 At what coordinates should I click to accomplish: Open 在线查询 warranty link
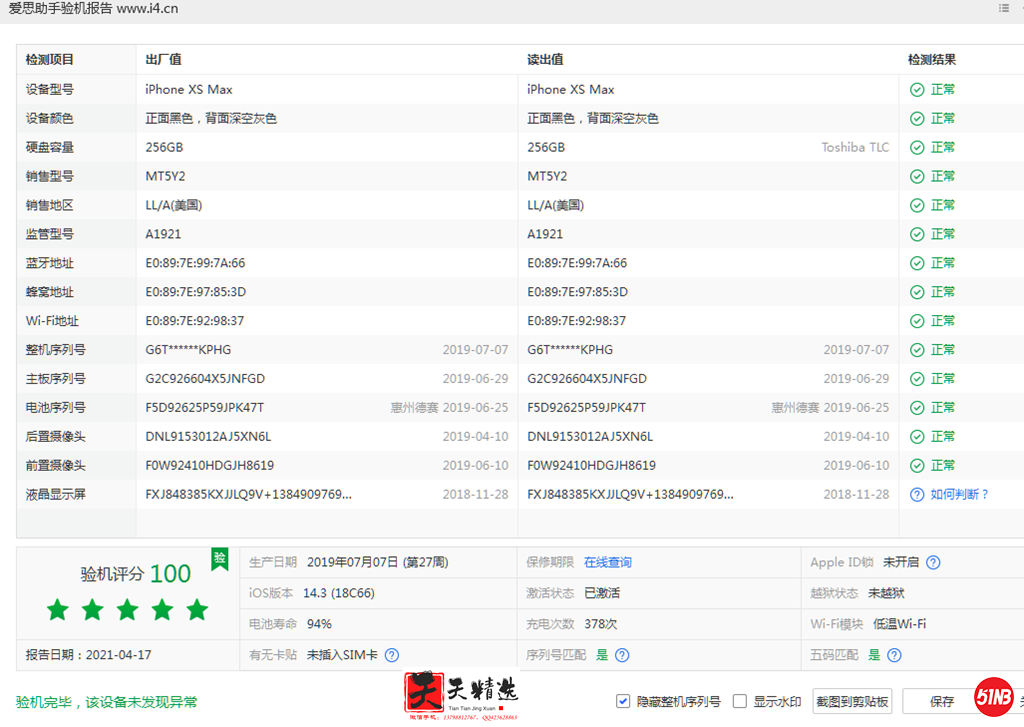[608, 563]
